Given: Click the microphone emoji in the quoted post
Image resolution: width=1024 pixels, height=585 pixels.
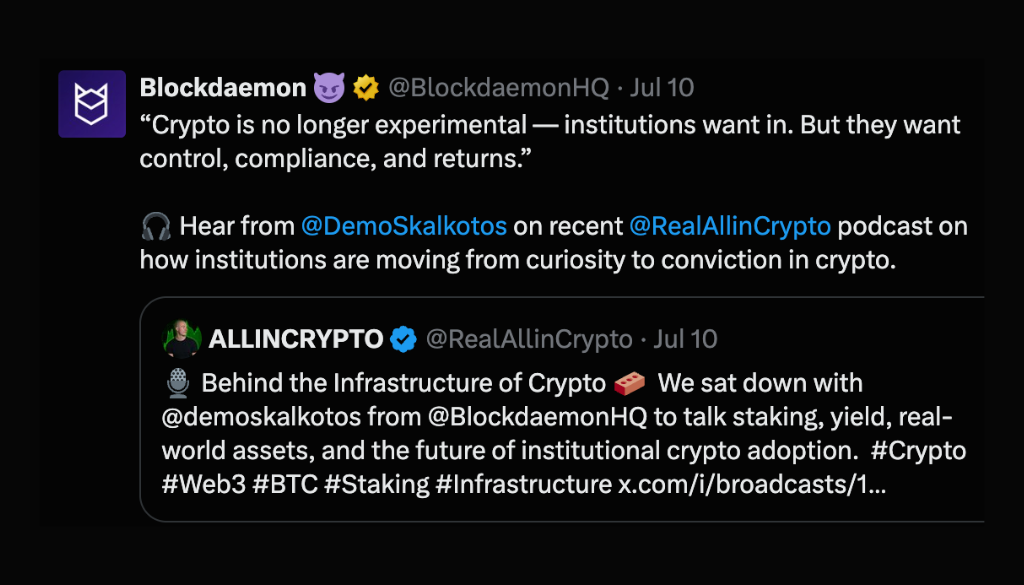Looking at the screenshot, I should coord(177,384).
